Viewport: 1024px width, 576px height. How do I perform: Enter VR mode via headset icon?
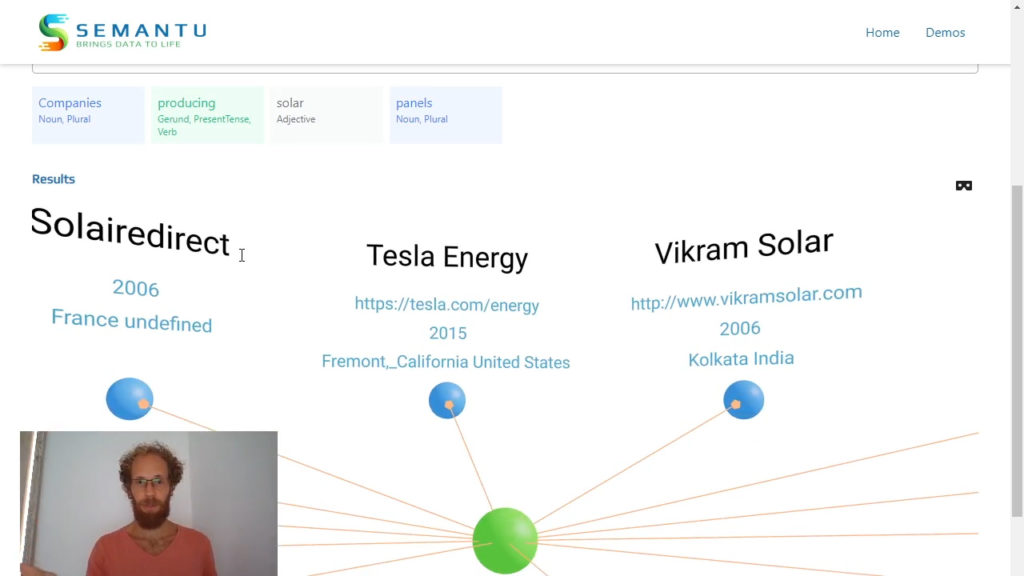coord(964,186)
